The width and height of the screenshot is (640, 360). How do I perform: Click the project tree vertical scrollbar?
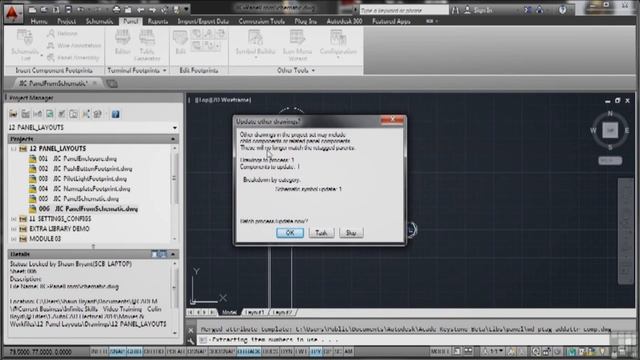point(175,193)
